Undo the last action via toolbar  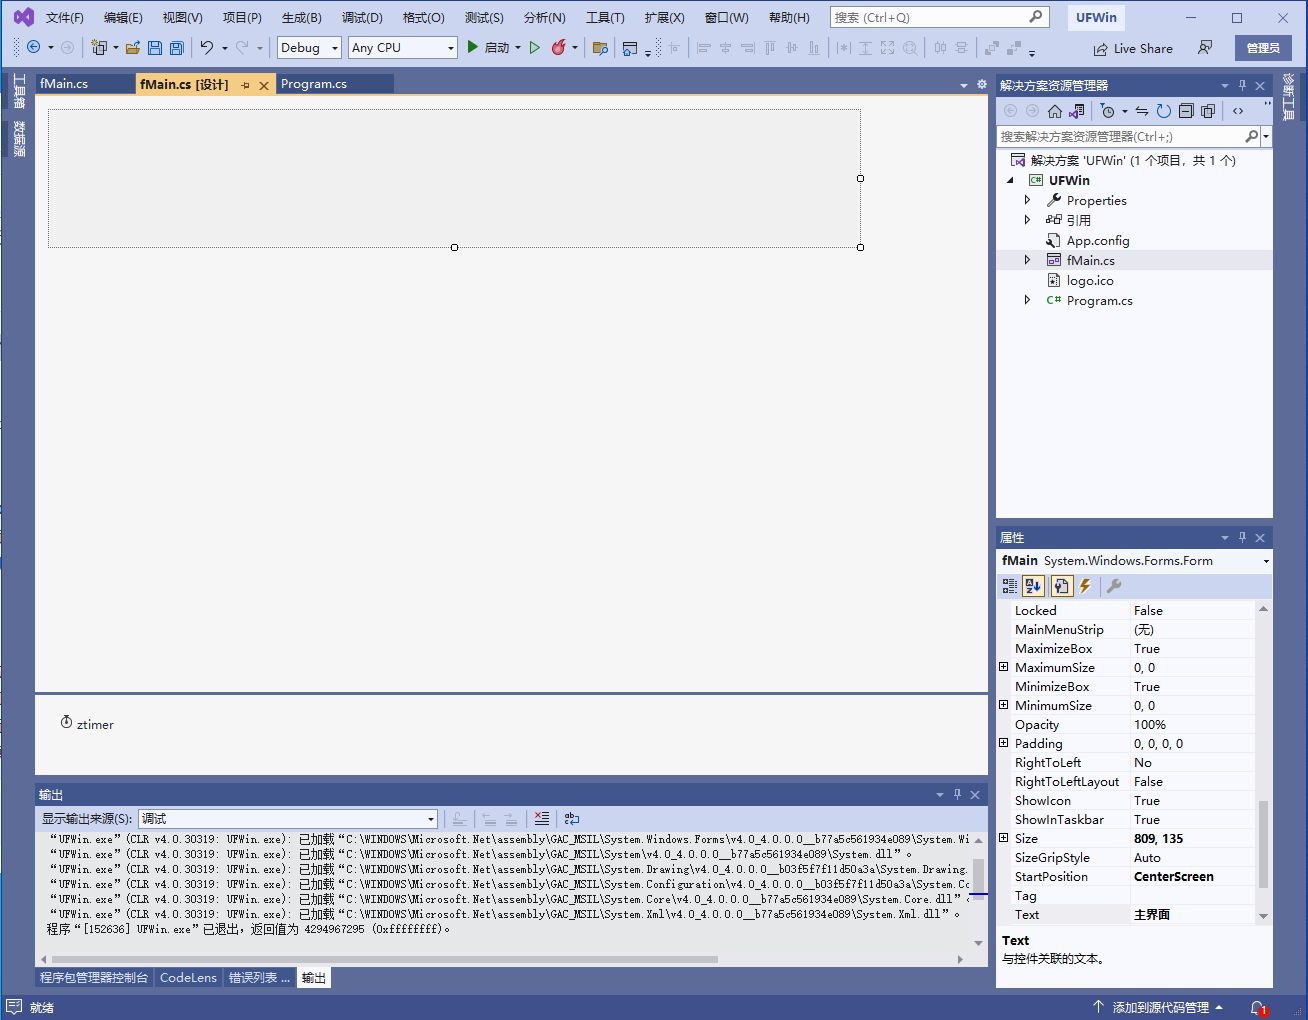coord(206,47)
